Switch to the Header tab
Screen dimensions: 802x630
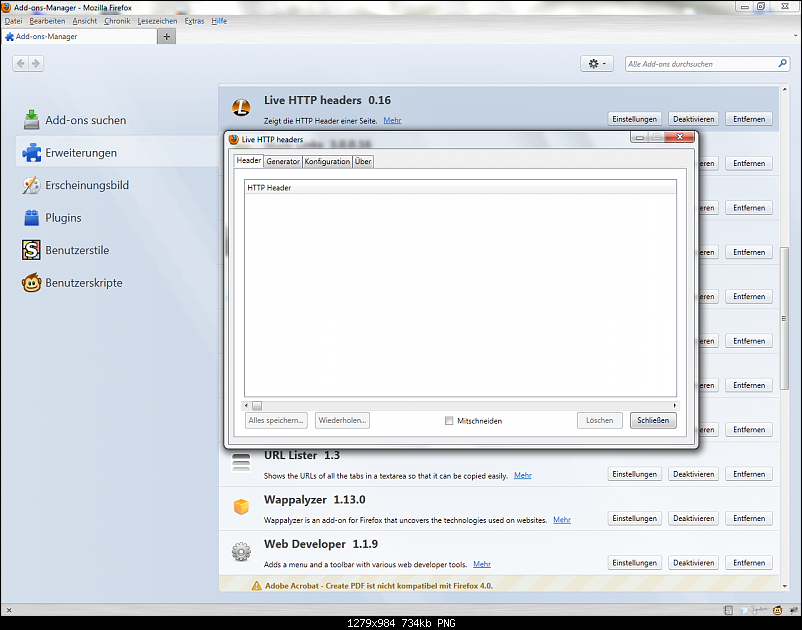coord(249,161)
